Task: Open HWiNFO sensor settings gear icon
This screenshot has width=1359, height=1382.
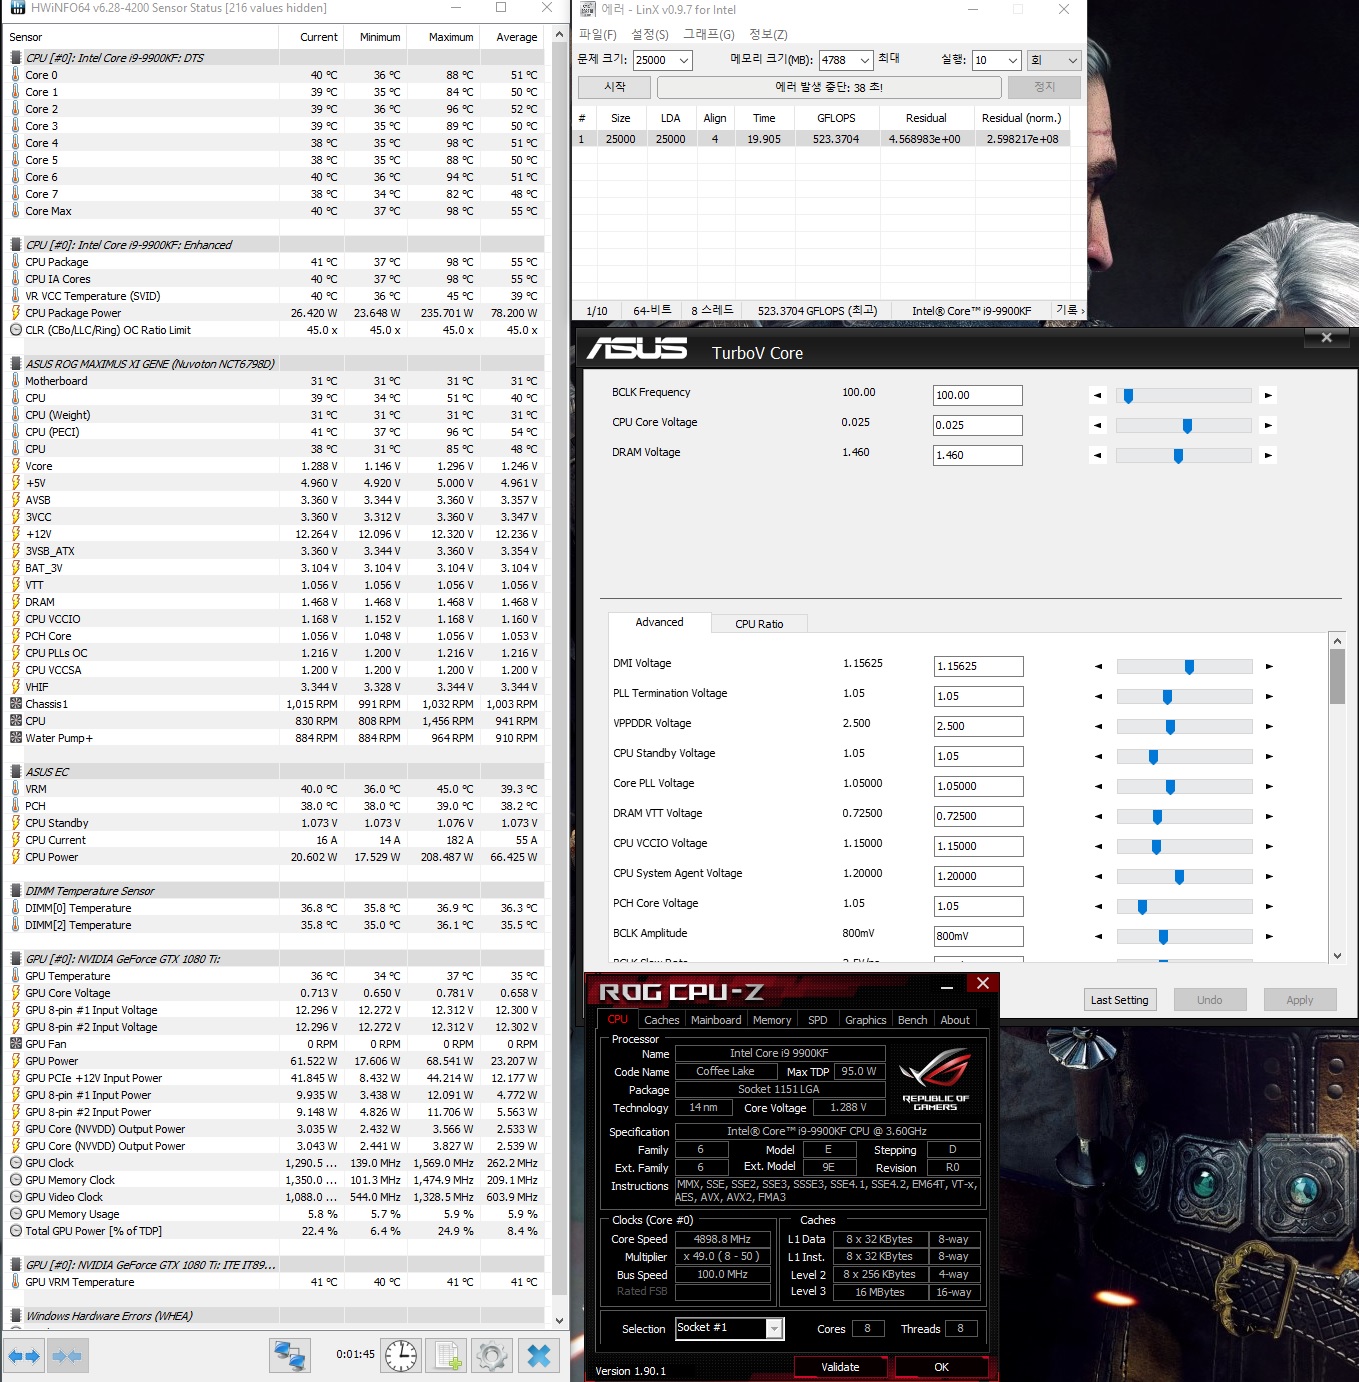Action: click(x=491, y=1356)
